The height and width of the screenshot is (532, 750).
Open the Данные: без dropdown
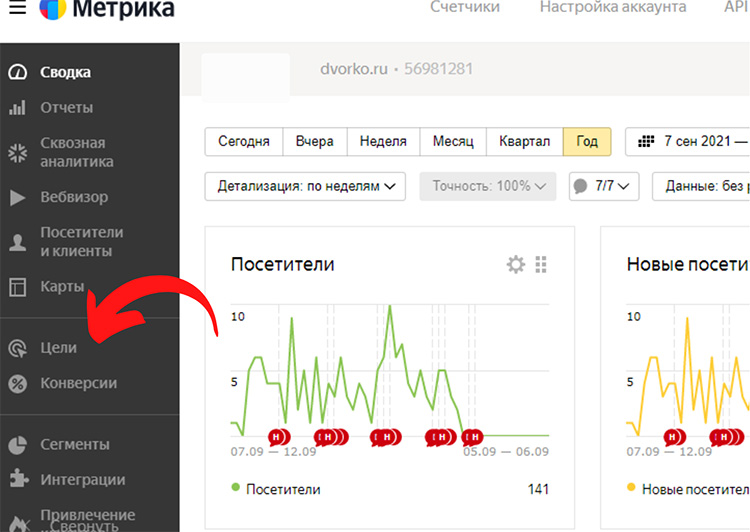click(x=701, y=186)
